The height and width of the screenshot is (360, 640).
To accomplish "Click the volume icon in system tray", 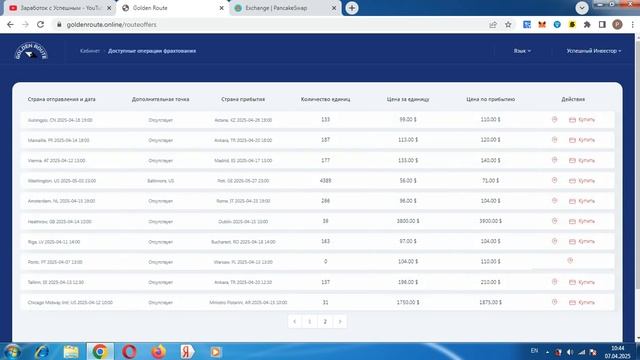I will [x=570, y=352].
